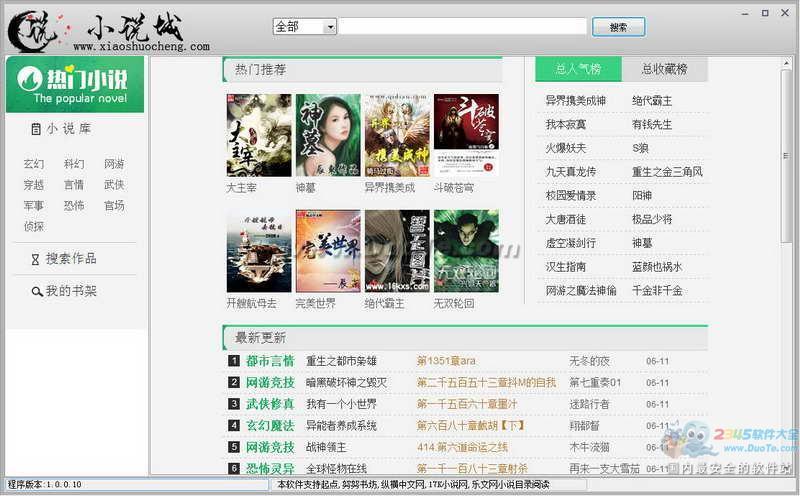The image size is (800, 496).
Task: Open ranking entry 汉生指南
Action: (566, 267)
